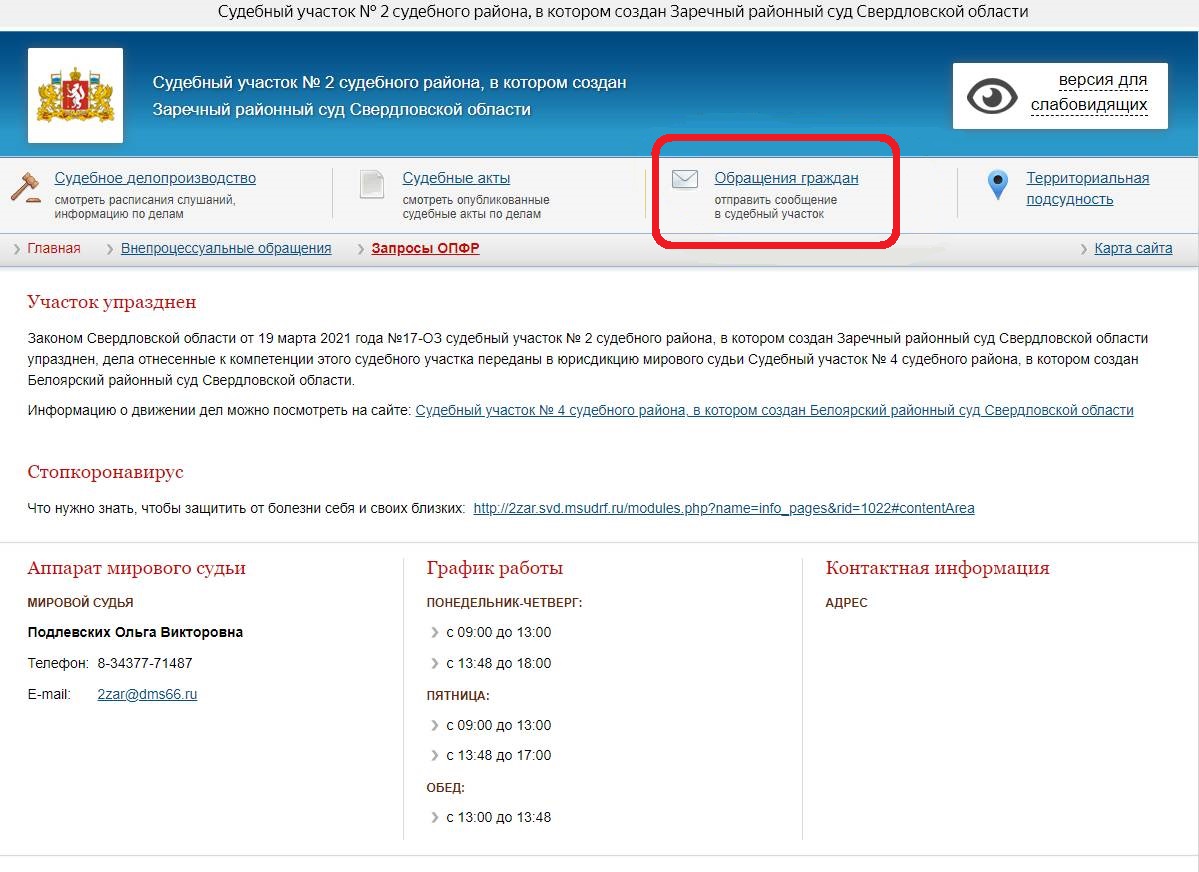Screen dimensions: 1199x872
Task: Click arrow next to Friday с 09:00 до 13:00
Action: pos(434,725)
